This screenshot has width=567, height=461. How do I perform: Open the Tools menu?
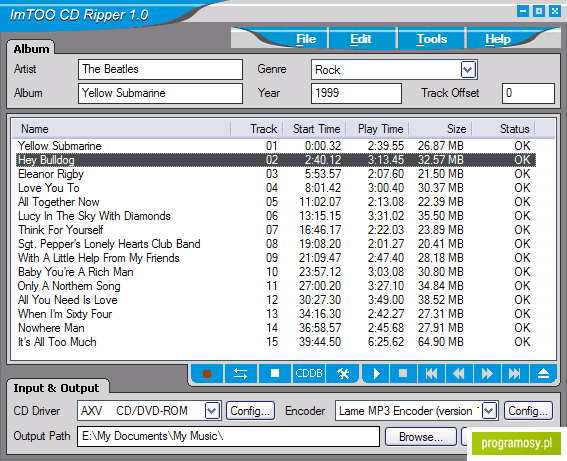click(x=431, y=39)
